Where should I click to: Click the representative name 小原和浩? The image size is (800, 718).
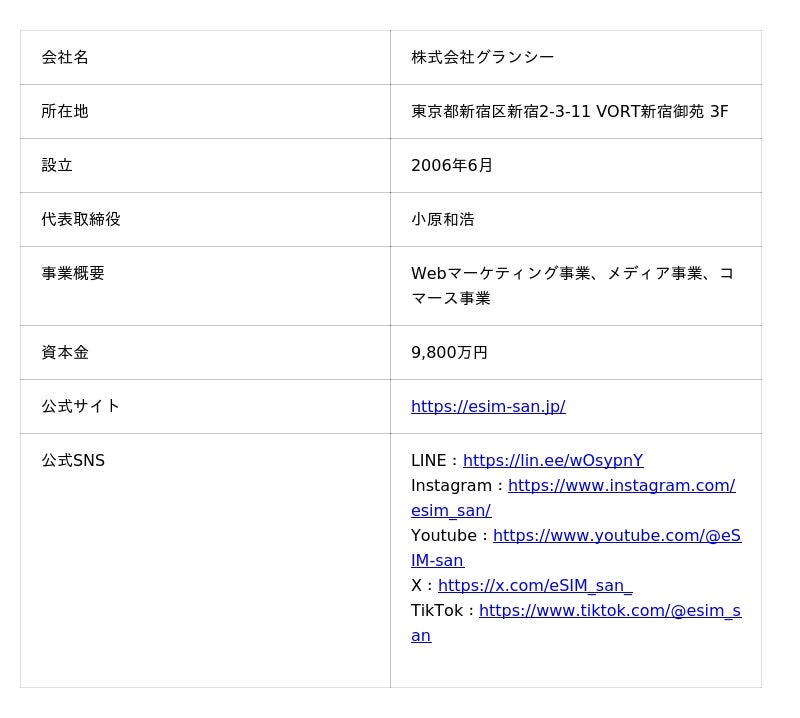coord(443,219)
